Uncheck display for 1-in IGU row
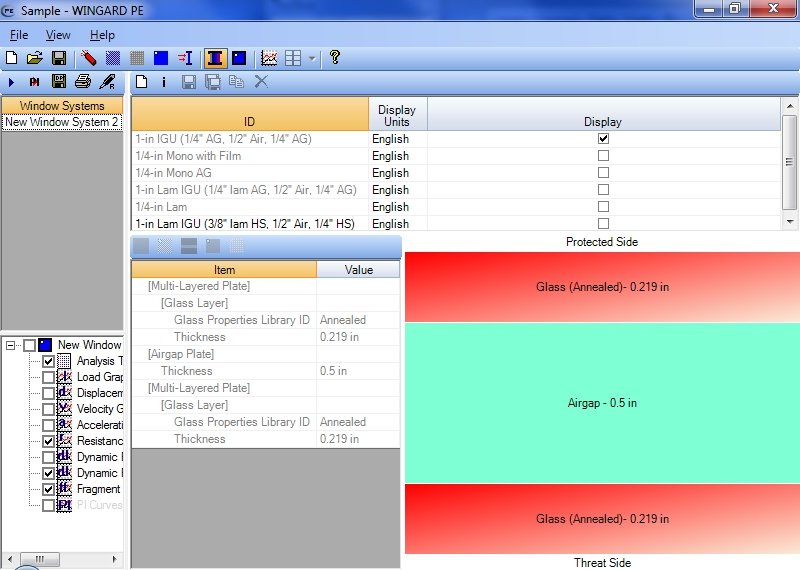This screenshot has height=570, width=800. click(603, 139)
